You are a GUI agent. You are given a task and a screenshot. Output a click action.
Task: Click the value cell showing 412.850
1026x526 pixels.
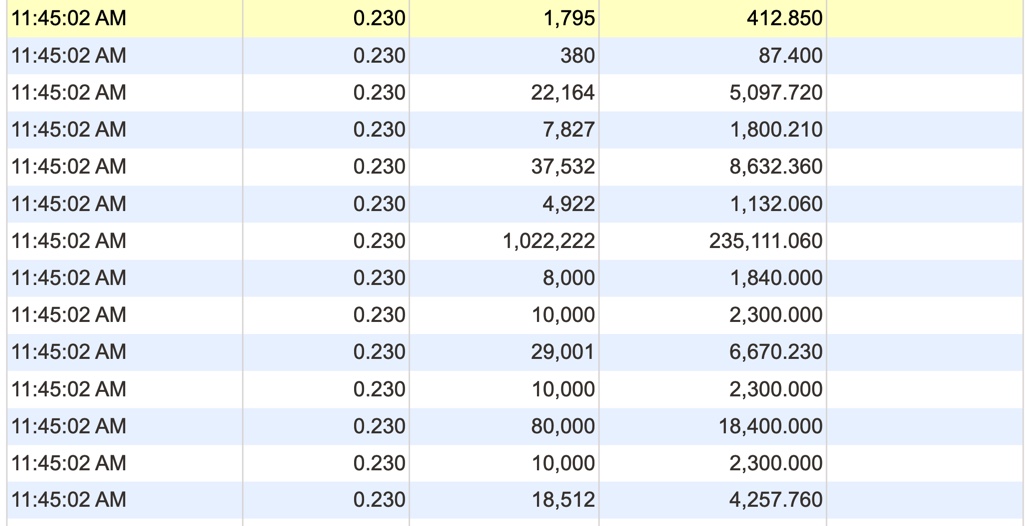coord(784,19)
